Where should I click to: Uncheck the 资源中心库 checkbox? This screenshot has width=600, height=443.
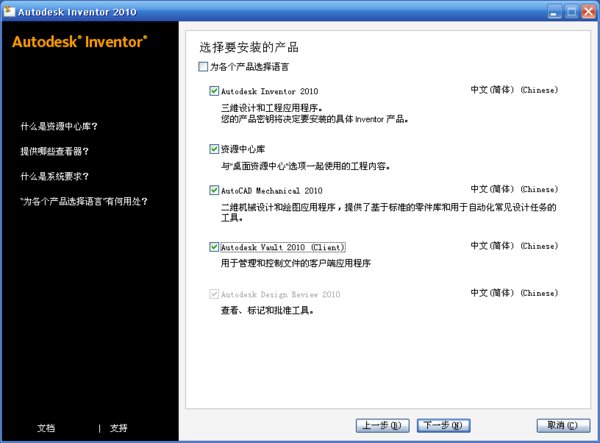click(x=214, y=149)
